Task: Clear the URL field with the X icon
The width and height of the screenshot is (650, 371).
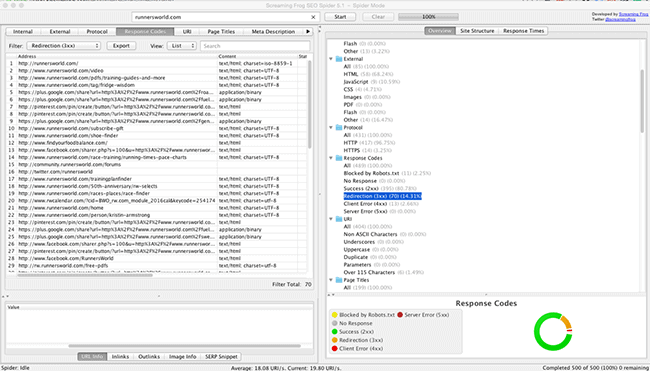Action: coord(313,17)
